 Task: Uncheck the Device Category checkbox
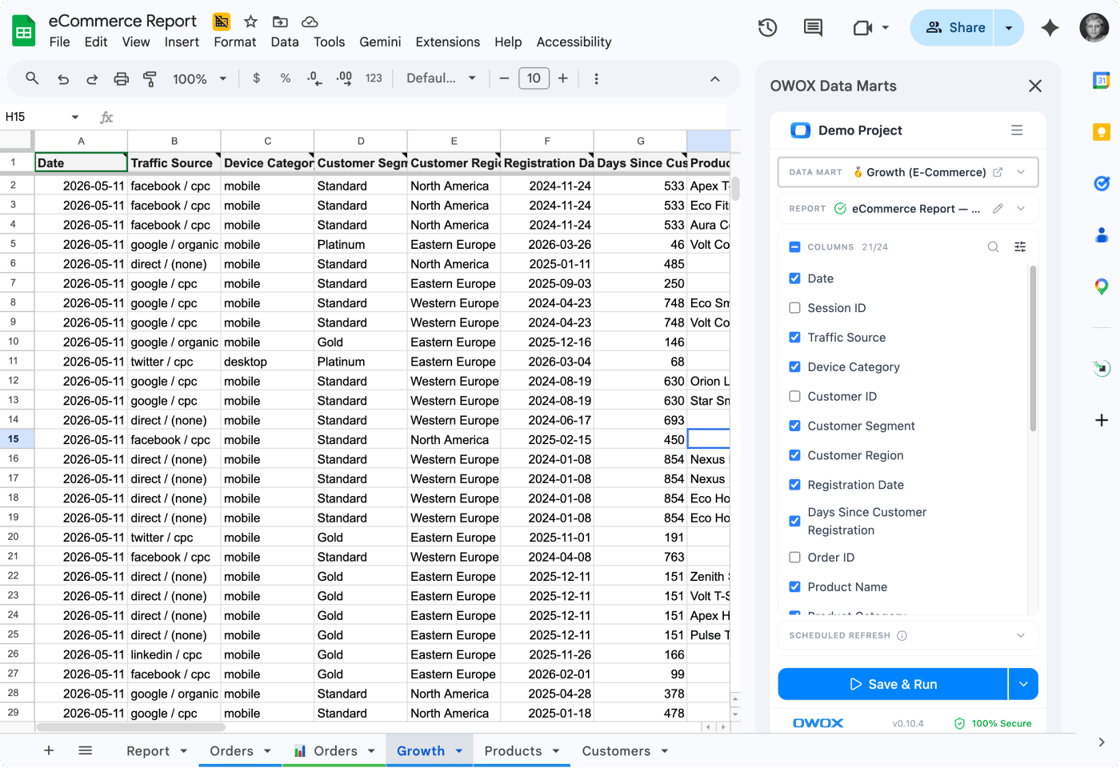(x=794, y=366)
